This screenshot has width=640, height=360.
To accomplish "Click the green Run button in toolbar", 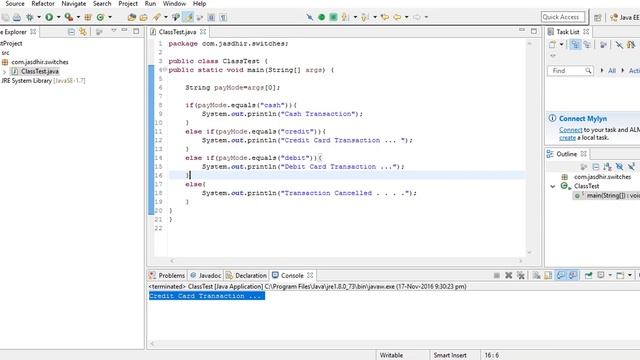I will click(x=49, y=17).
